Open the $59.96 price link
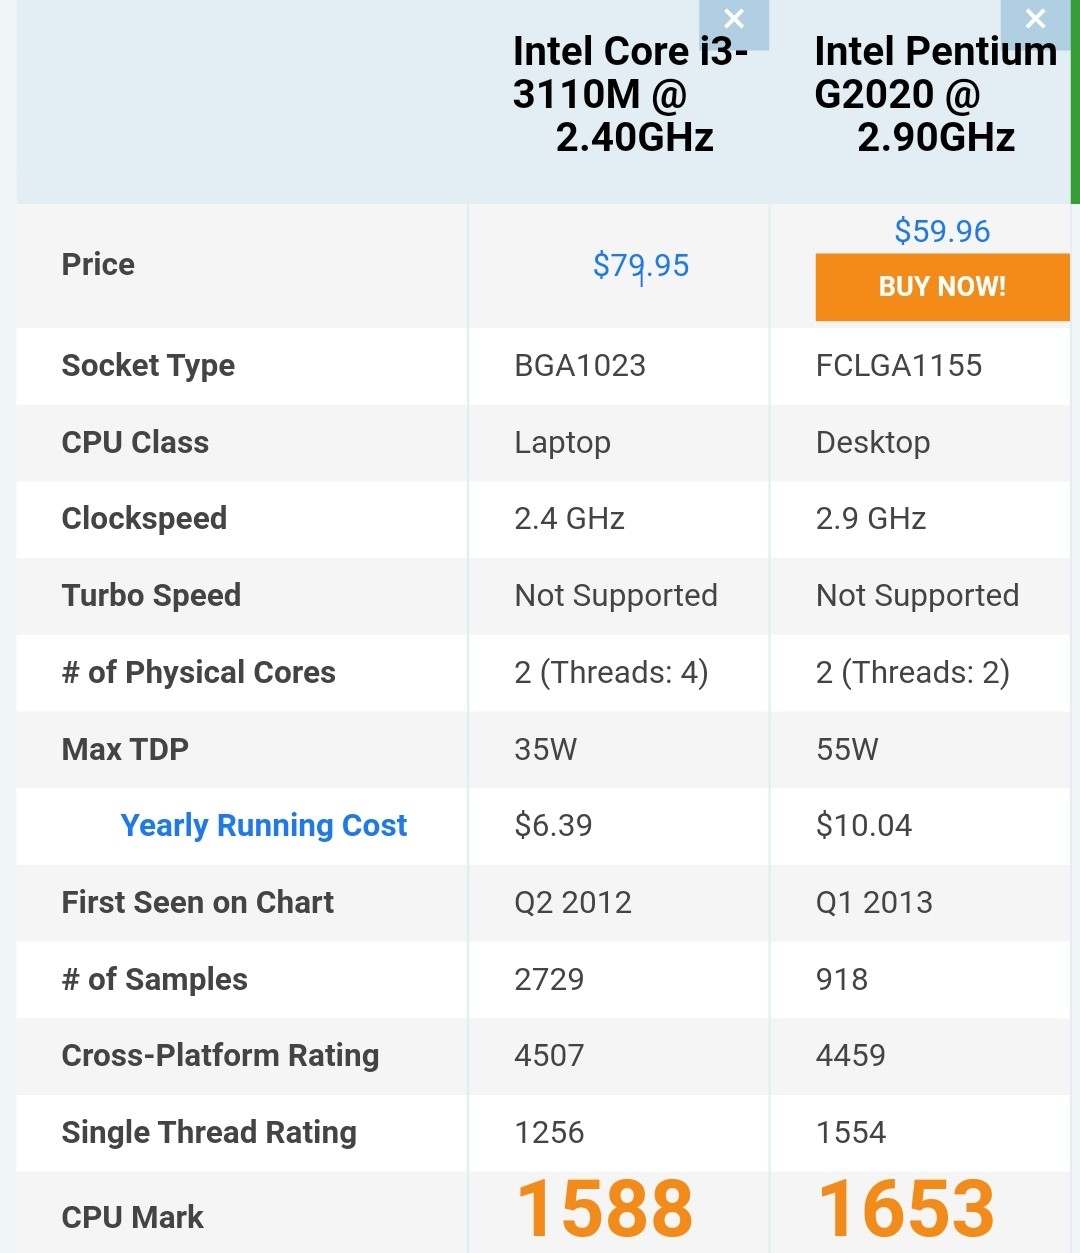Viewport: 1080px width, 1253px height. pyautogui.click(x=941, y=230)
